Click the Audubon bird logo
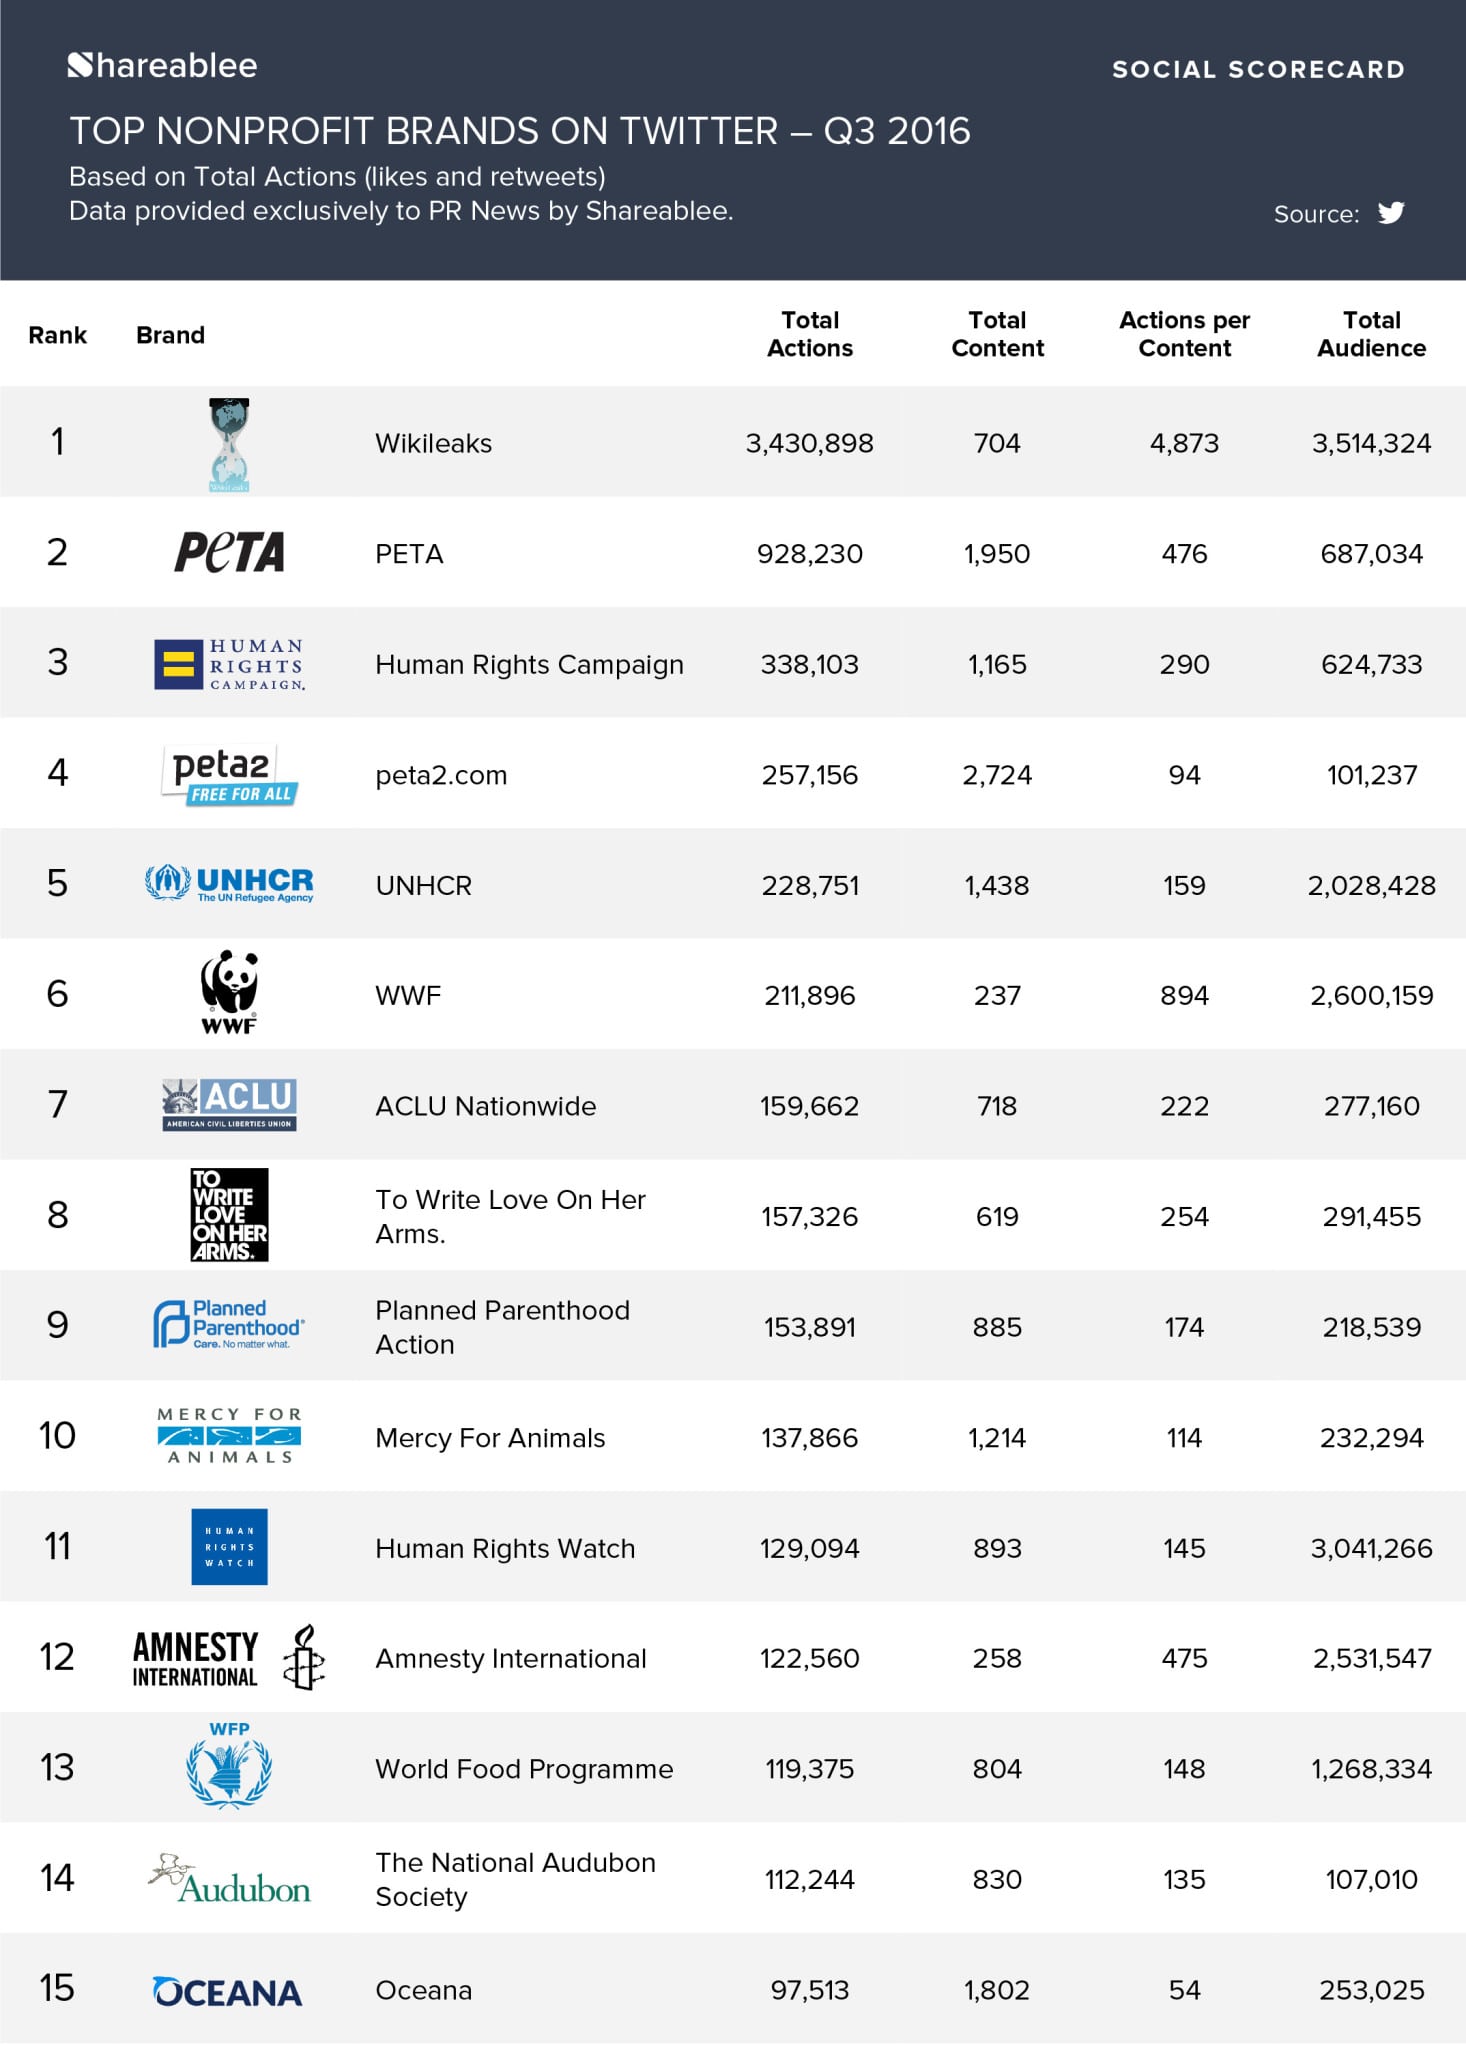Screen dimensions: 1466x2048 point(229,1879)
